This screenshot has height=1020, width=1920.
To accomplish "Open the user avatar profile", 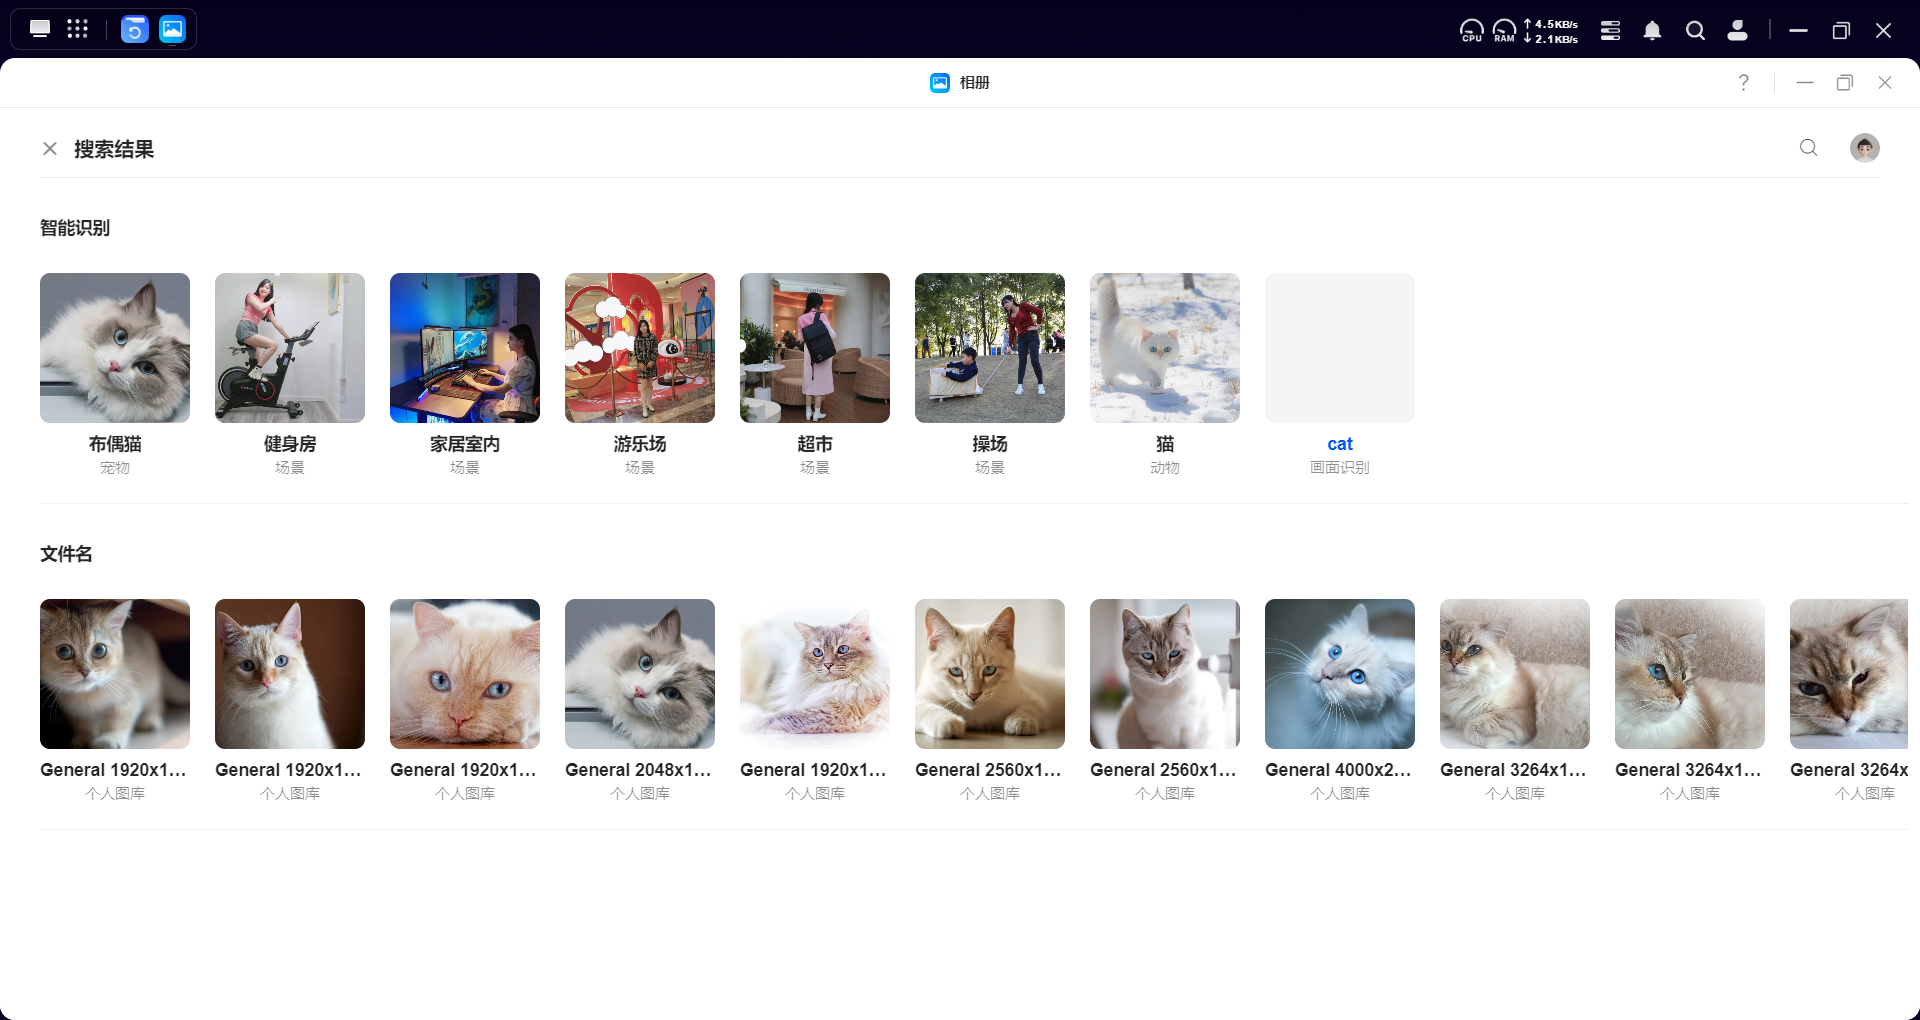I will click(x=1864, y=148).
